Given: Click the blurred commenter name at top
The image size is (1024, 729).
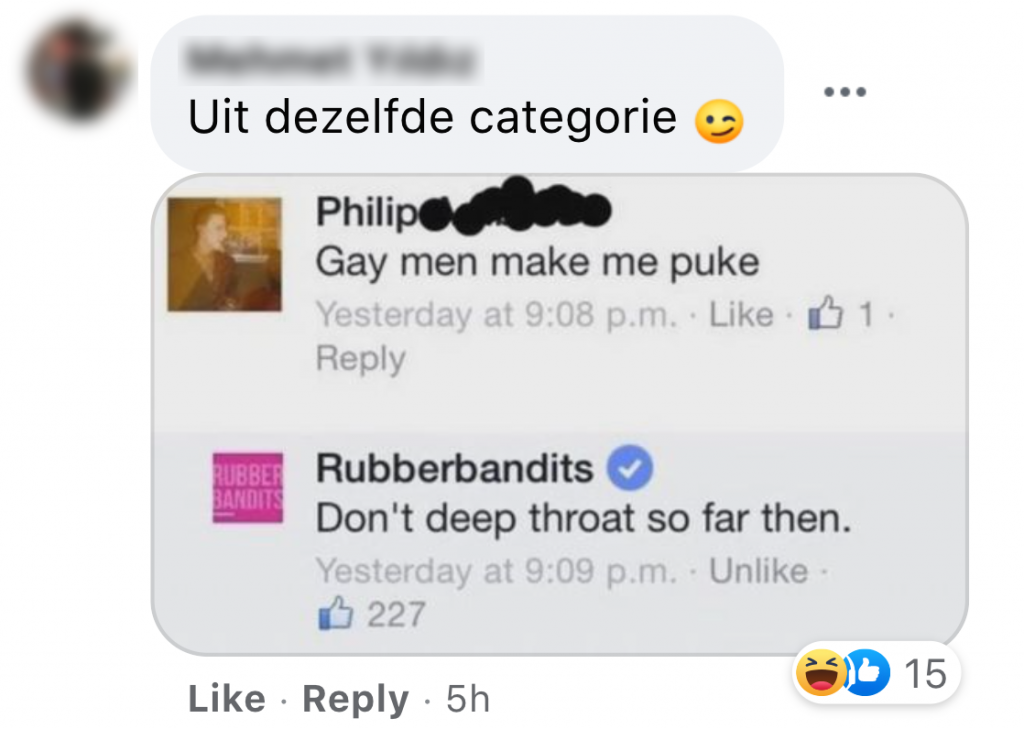Looking at the screenshot, I should click(x=330, y=60).
